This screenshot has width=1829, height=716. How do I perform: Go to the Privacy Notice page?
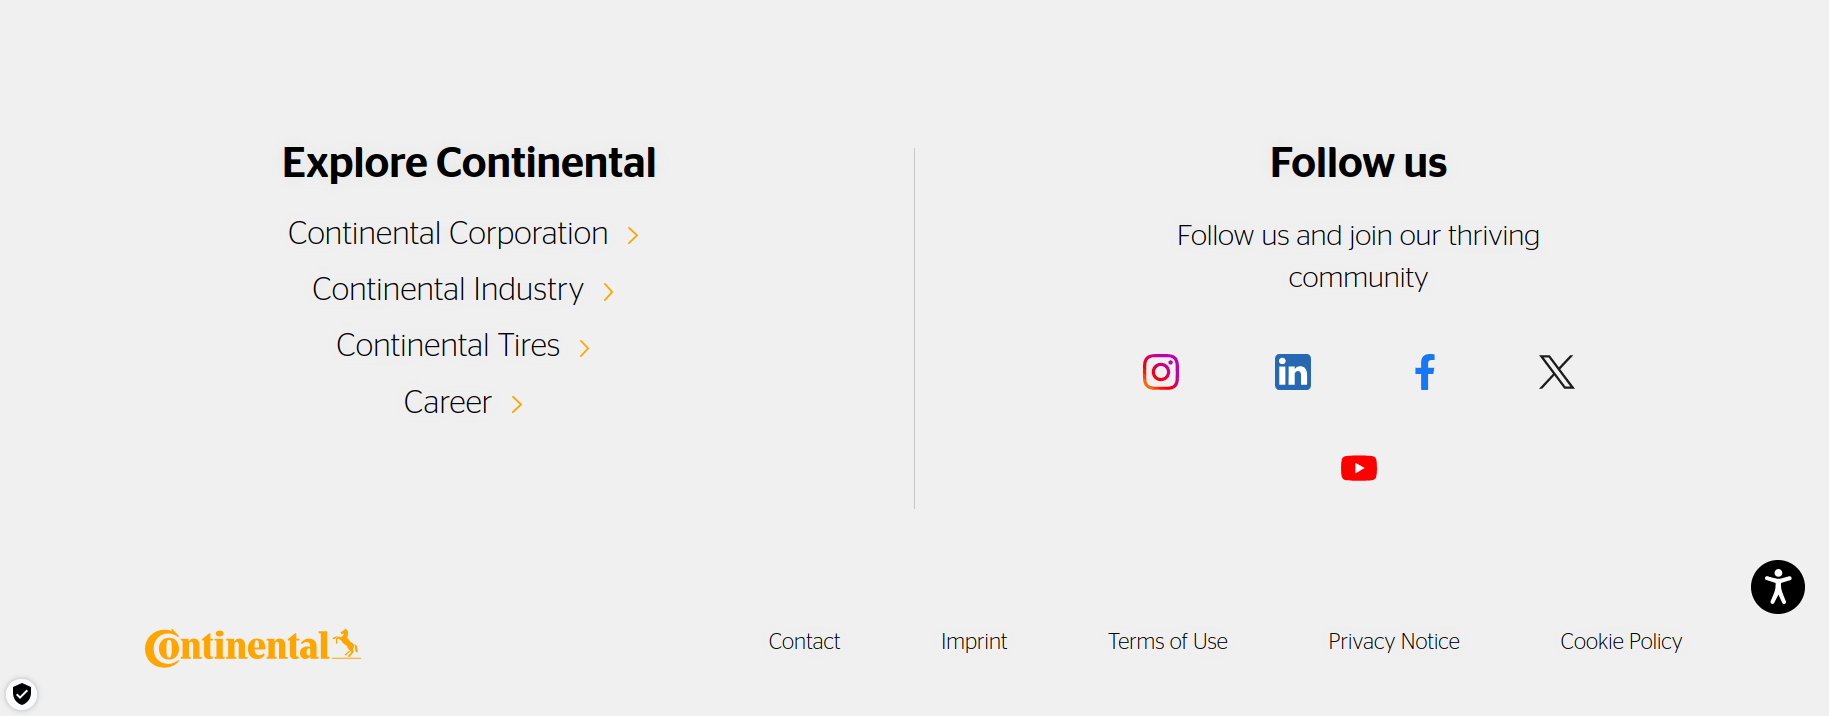pos(1393,642)
